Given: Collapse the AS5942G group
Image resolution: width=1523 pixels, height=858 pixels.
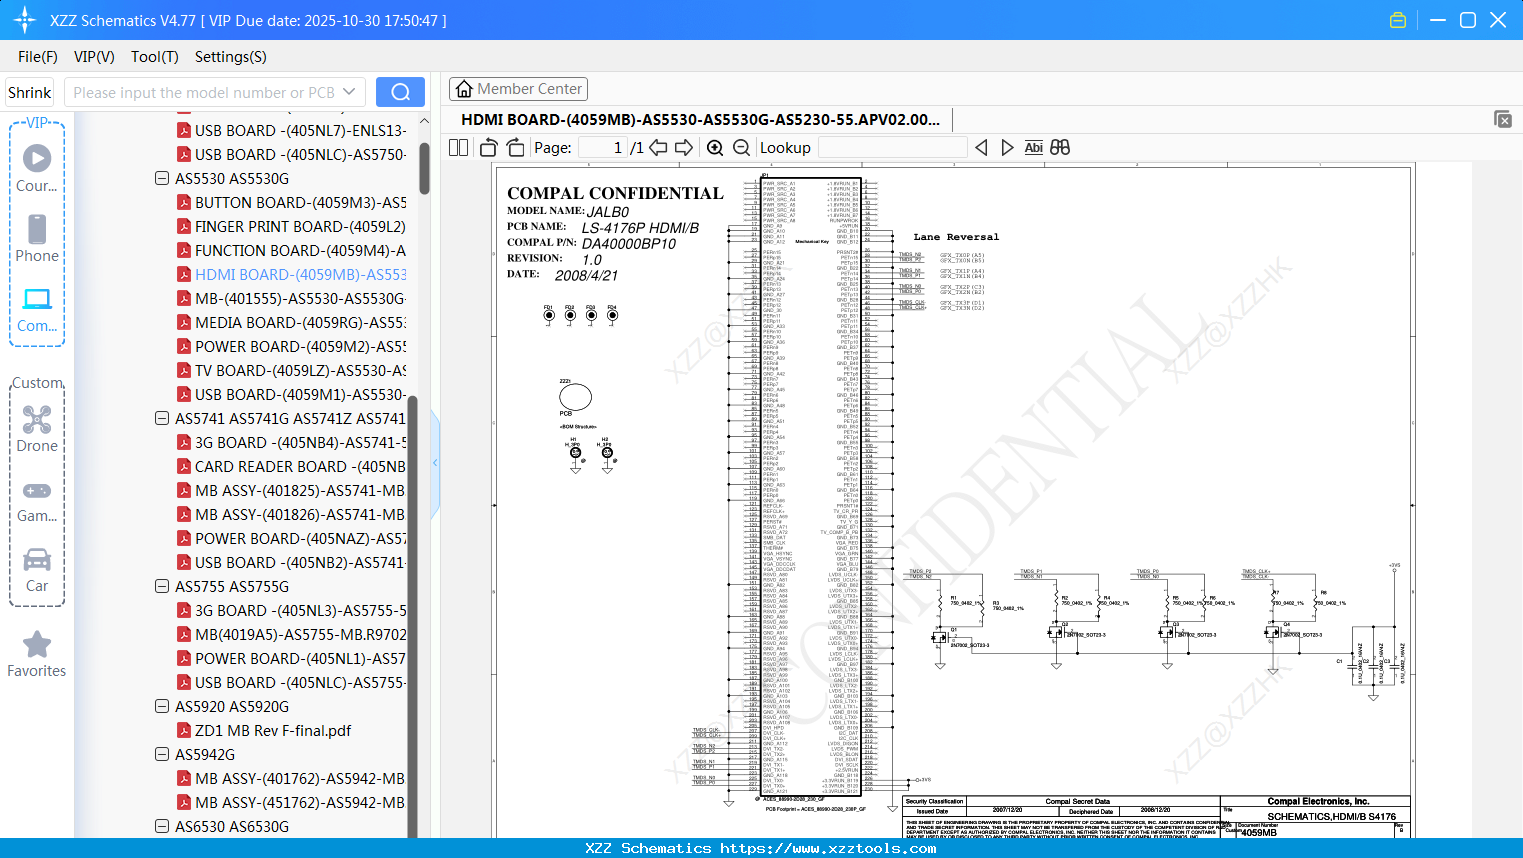Looking at the screenshot, I should click(x=162, y=754).
